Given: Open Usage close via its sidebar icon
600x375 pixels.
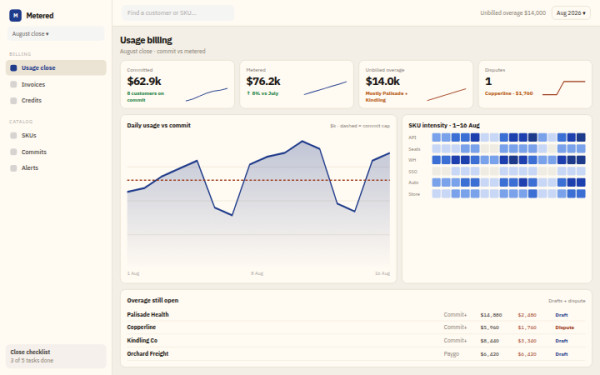Looking at the screenshot, I should coord(13,68).
